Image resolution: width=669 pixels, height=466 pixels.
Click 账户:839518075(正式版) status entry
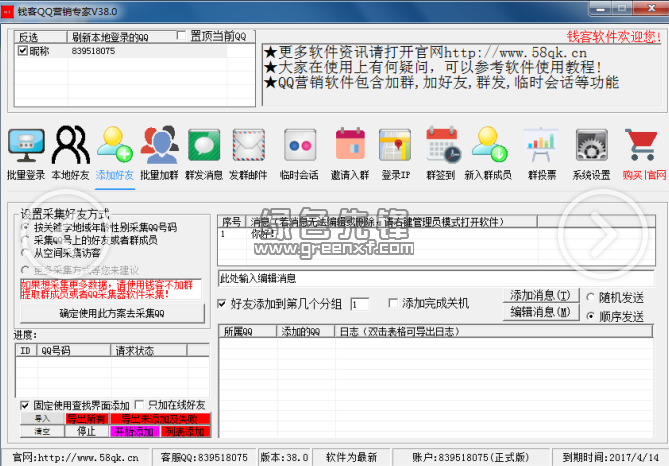pyautogui.click(x=471, y=457)
